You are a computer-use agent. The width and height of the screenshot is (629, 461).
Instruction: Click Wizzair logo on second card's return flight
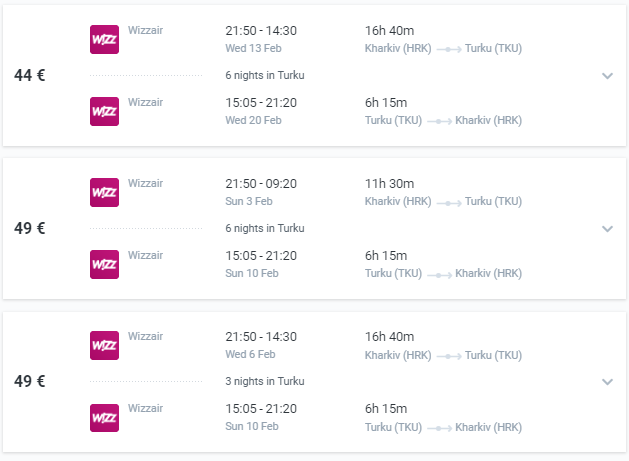(x=104, y=264)
